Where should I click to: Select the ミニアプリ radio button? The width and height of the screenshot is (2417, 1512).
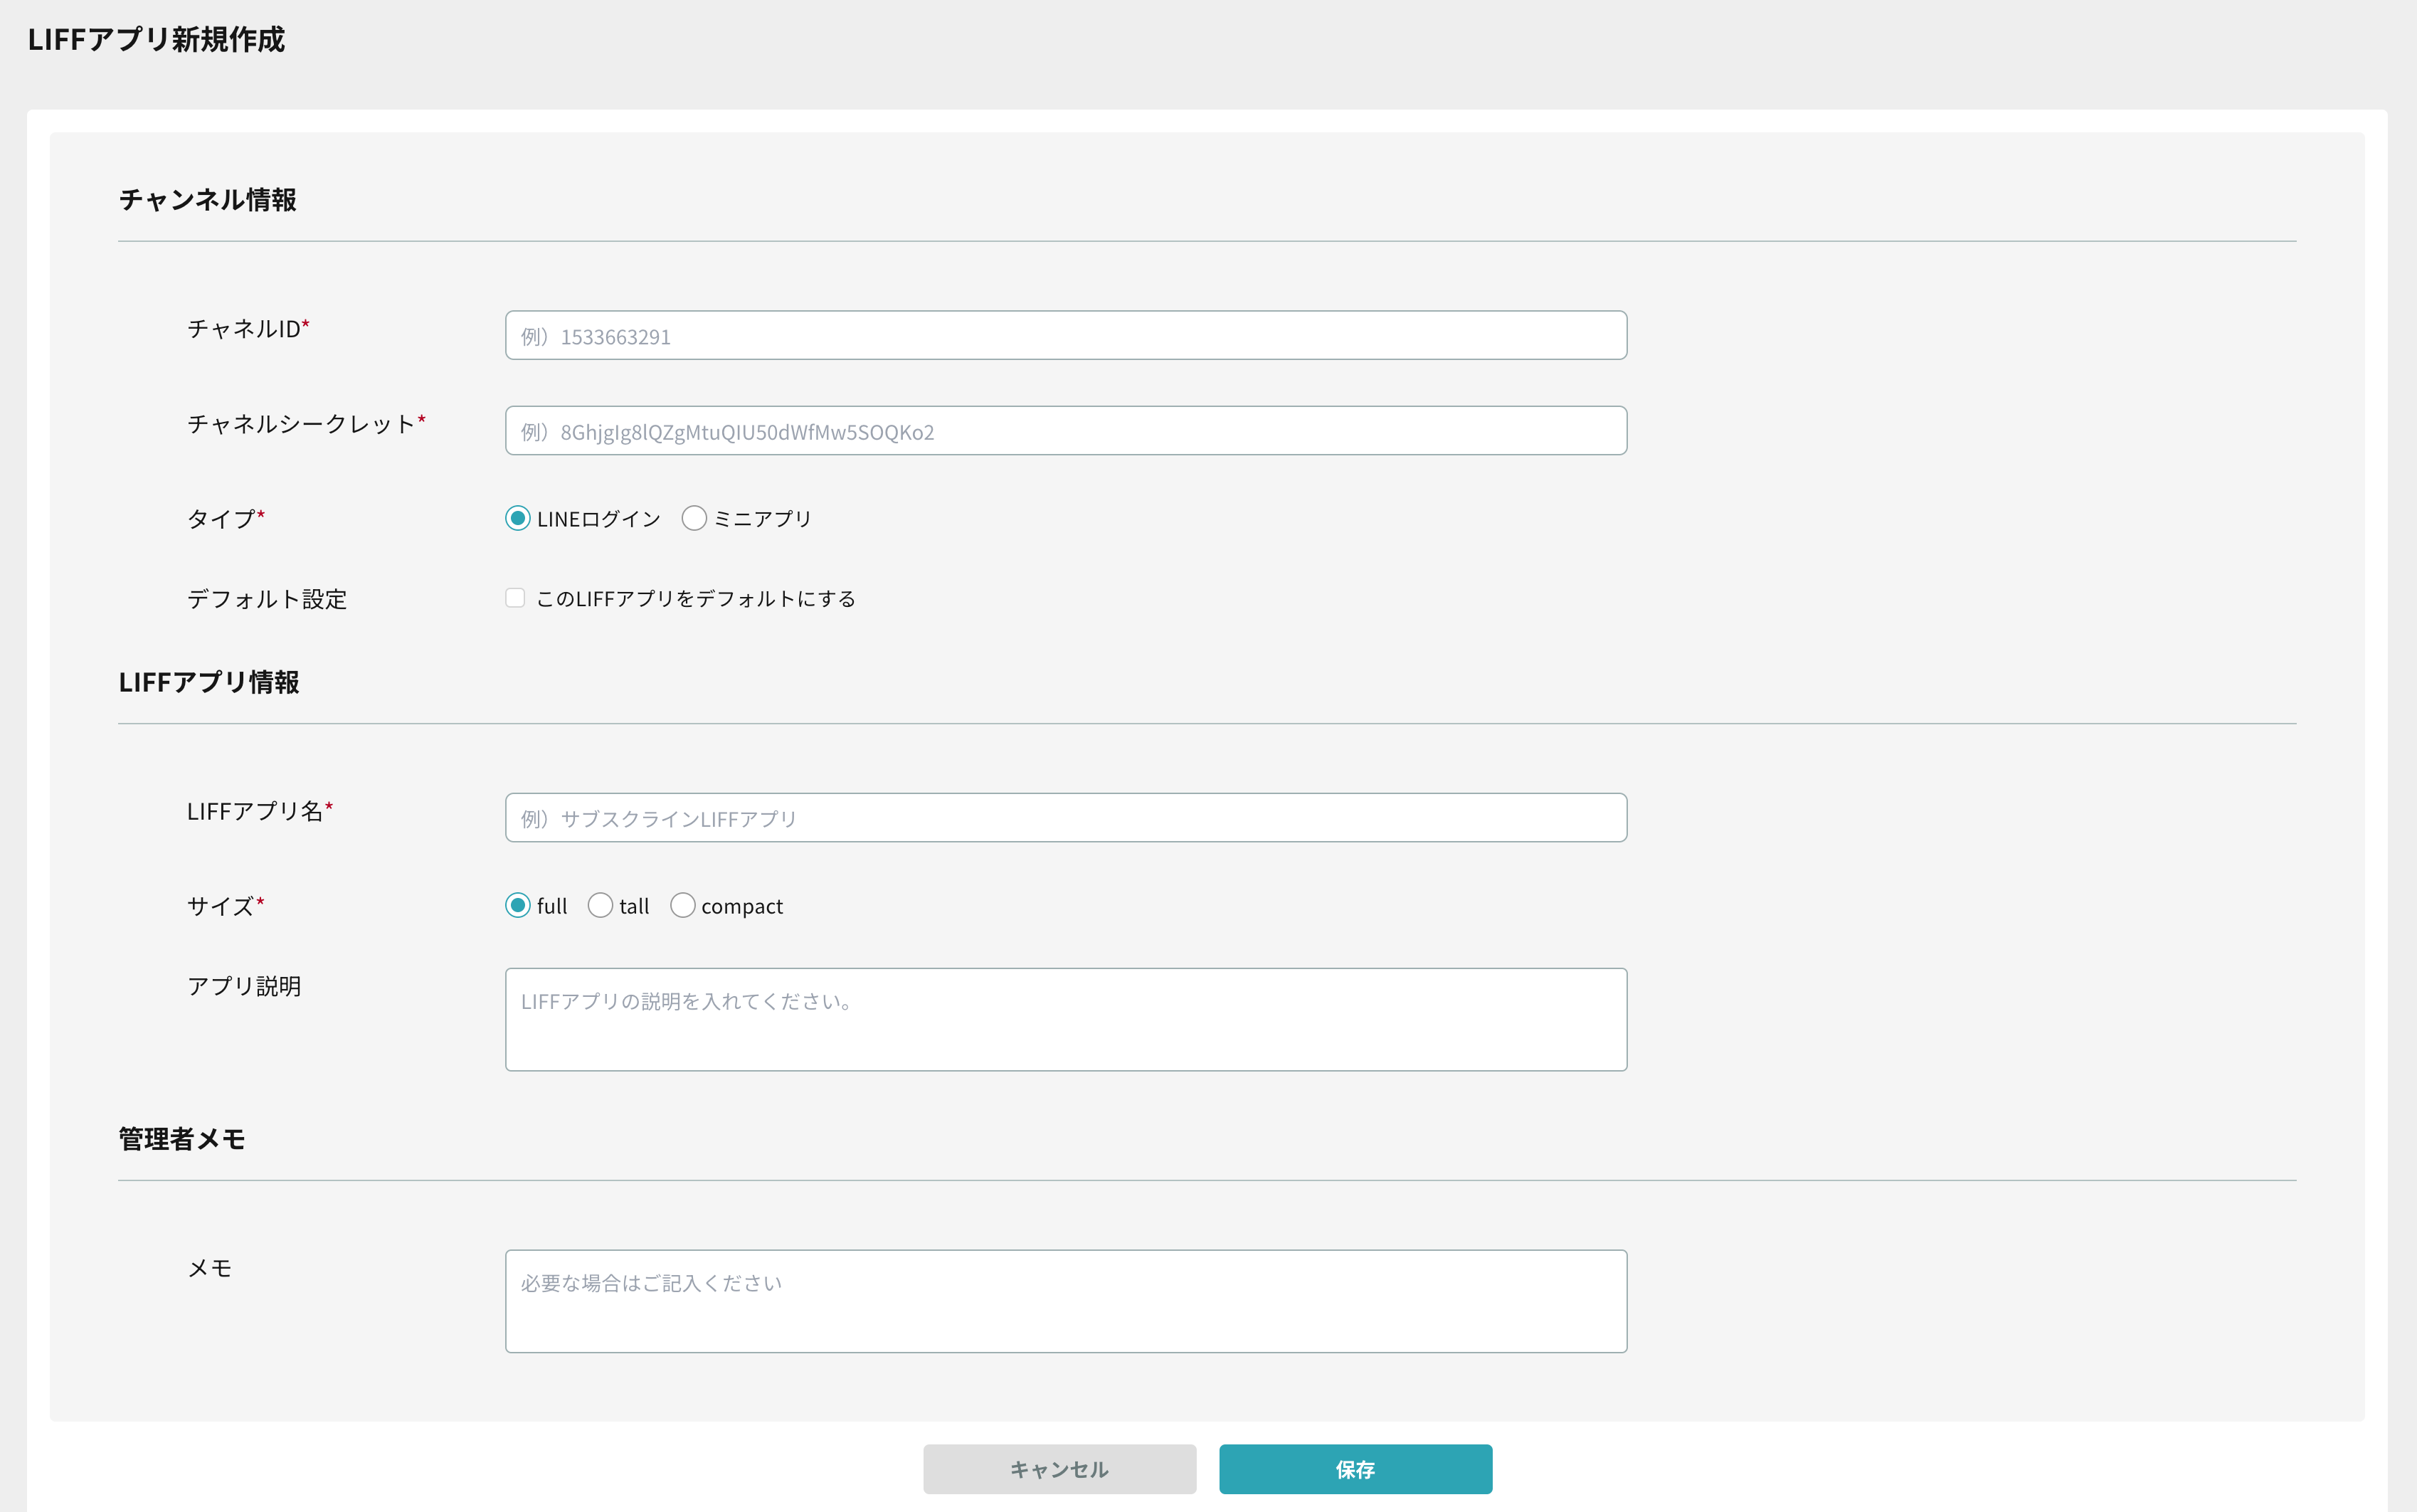tap(694, 518)
